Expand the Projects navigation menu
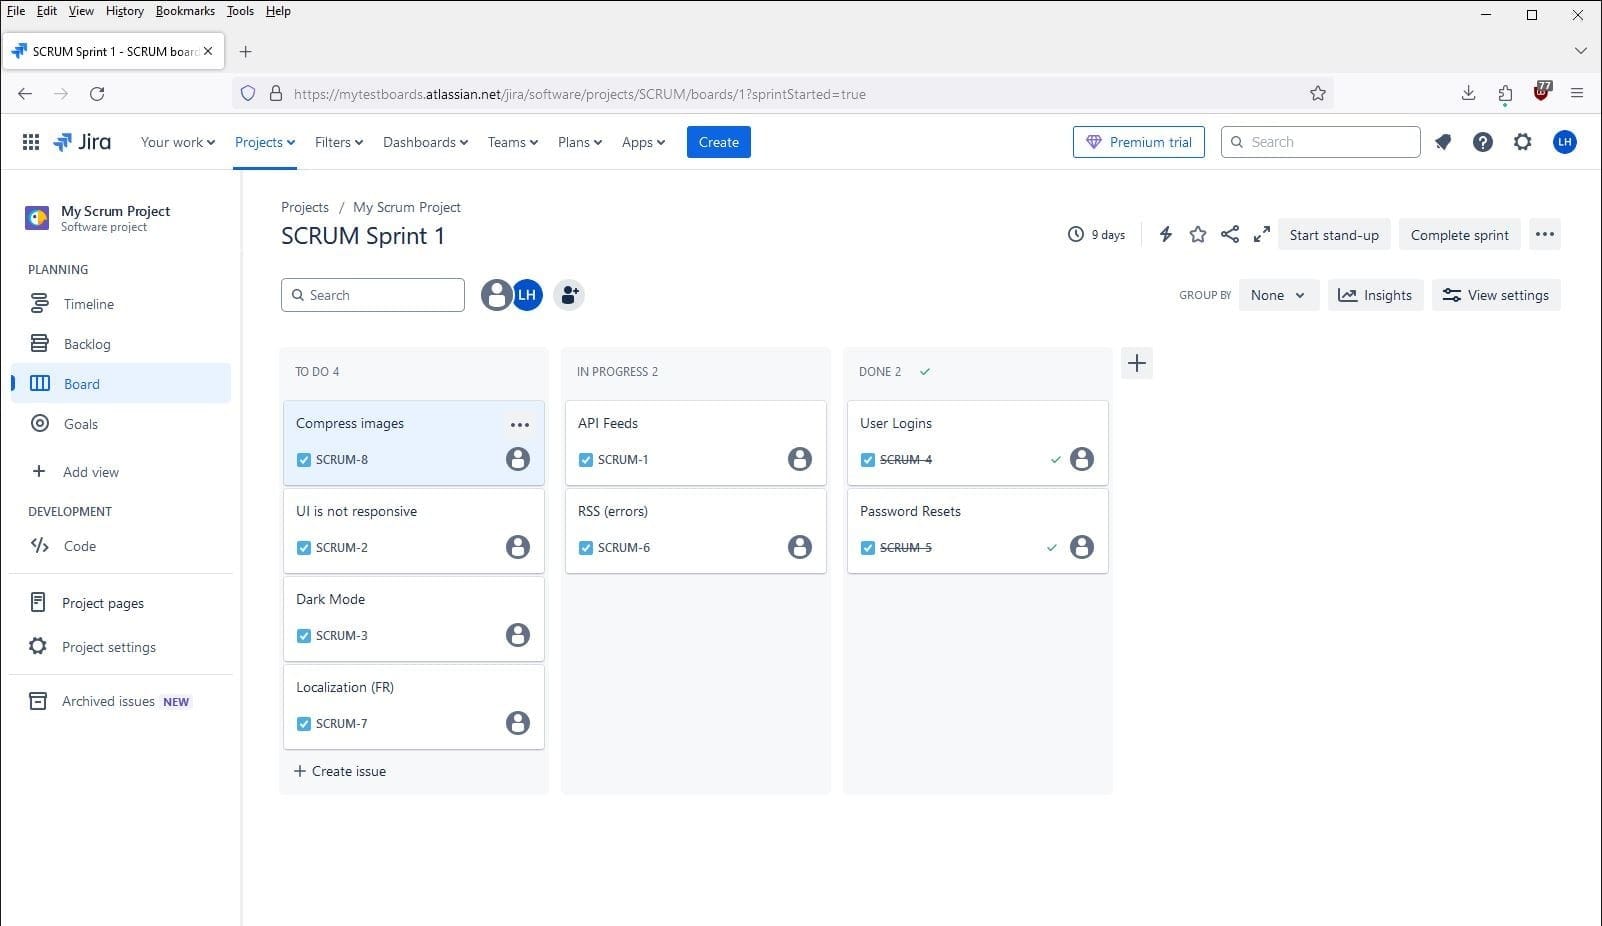The height and width of the screenshot is (926, 1602). (x=264, y=142)
